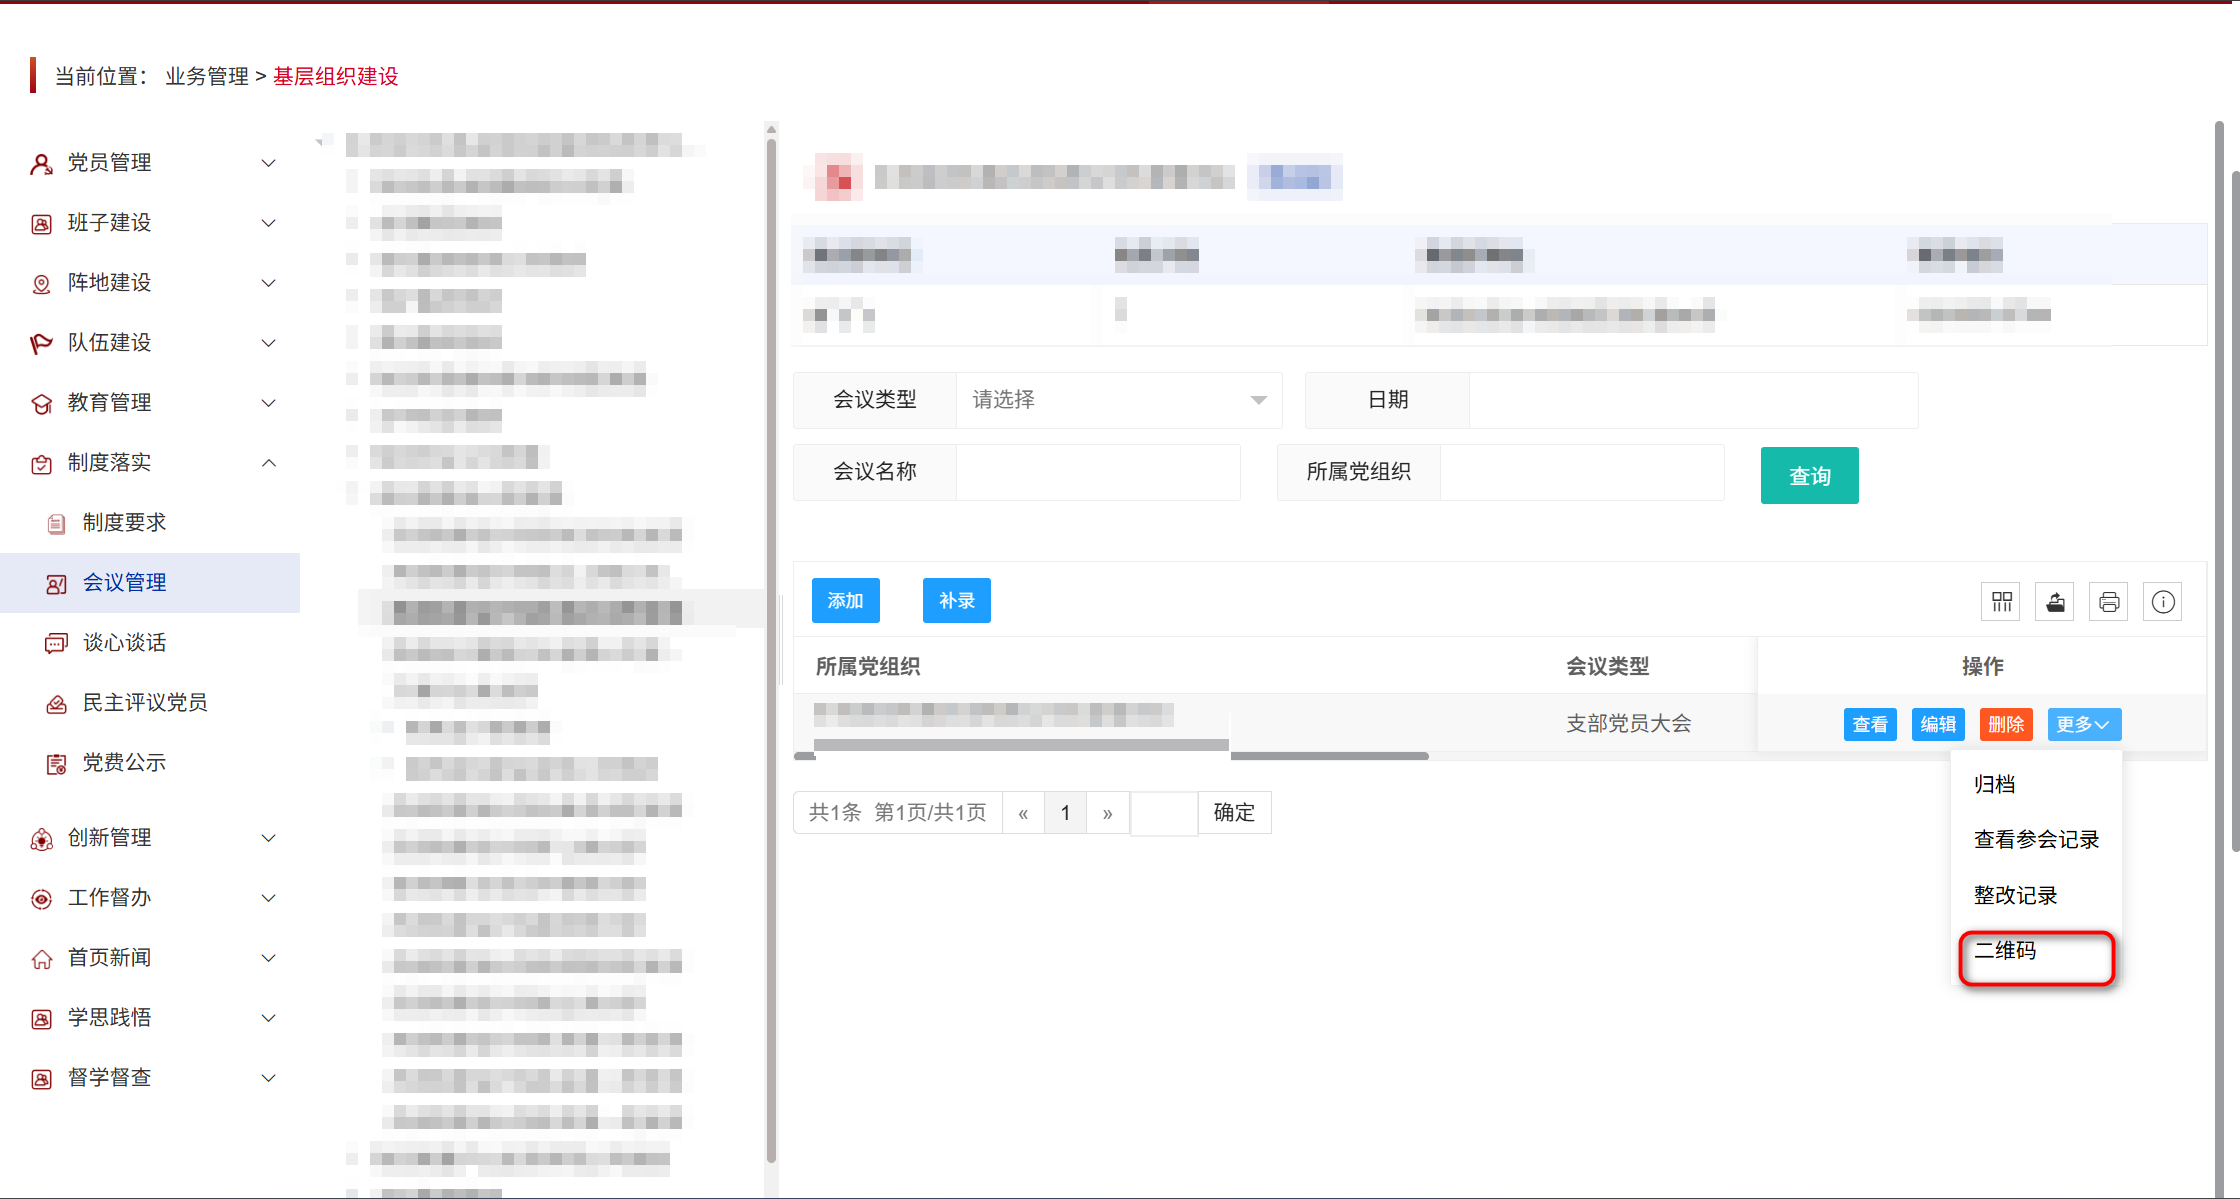Click the 查询 search button
The height and width of the screenshot is (1199, 2240).
click(1809, 475)
